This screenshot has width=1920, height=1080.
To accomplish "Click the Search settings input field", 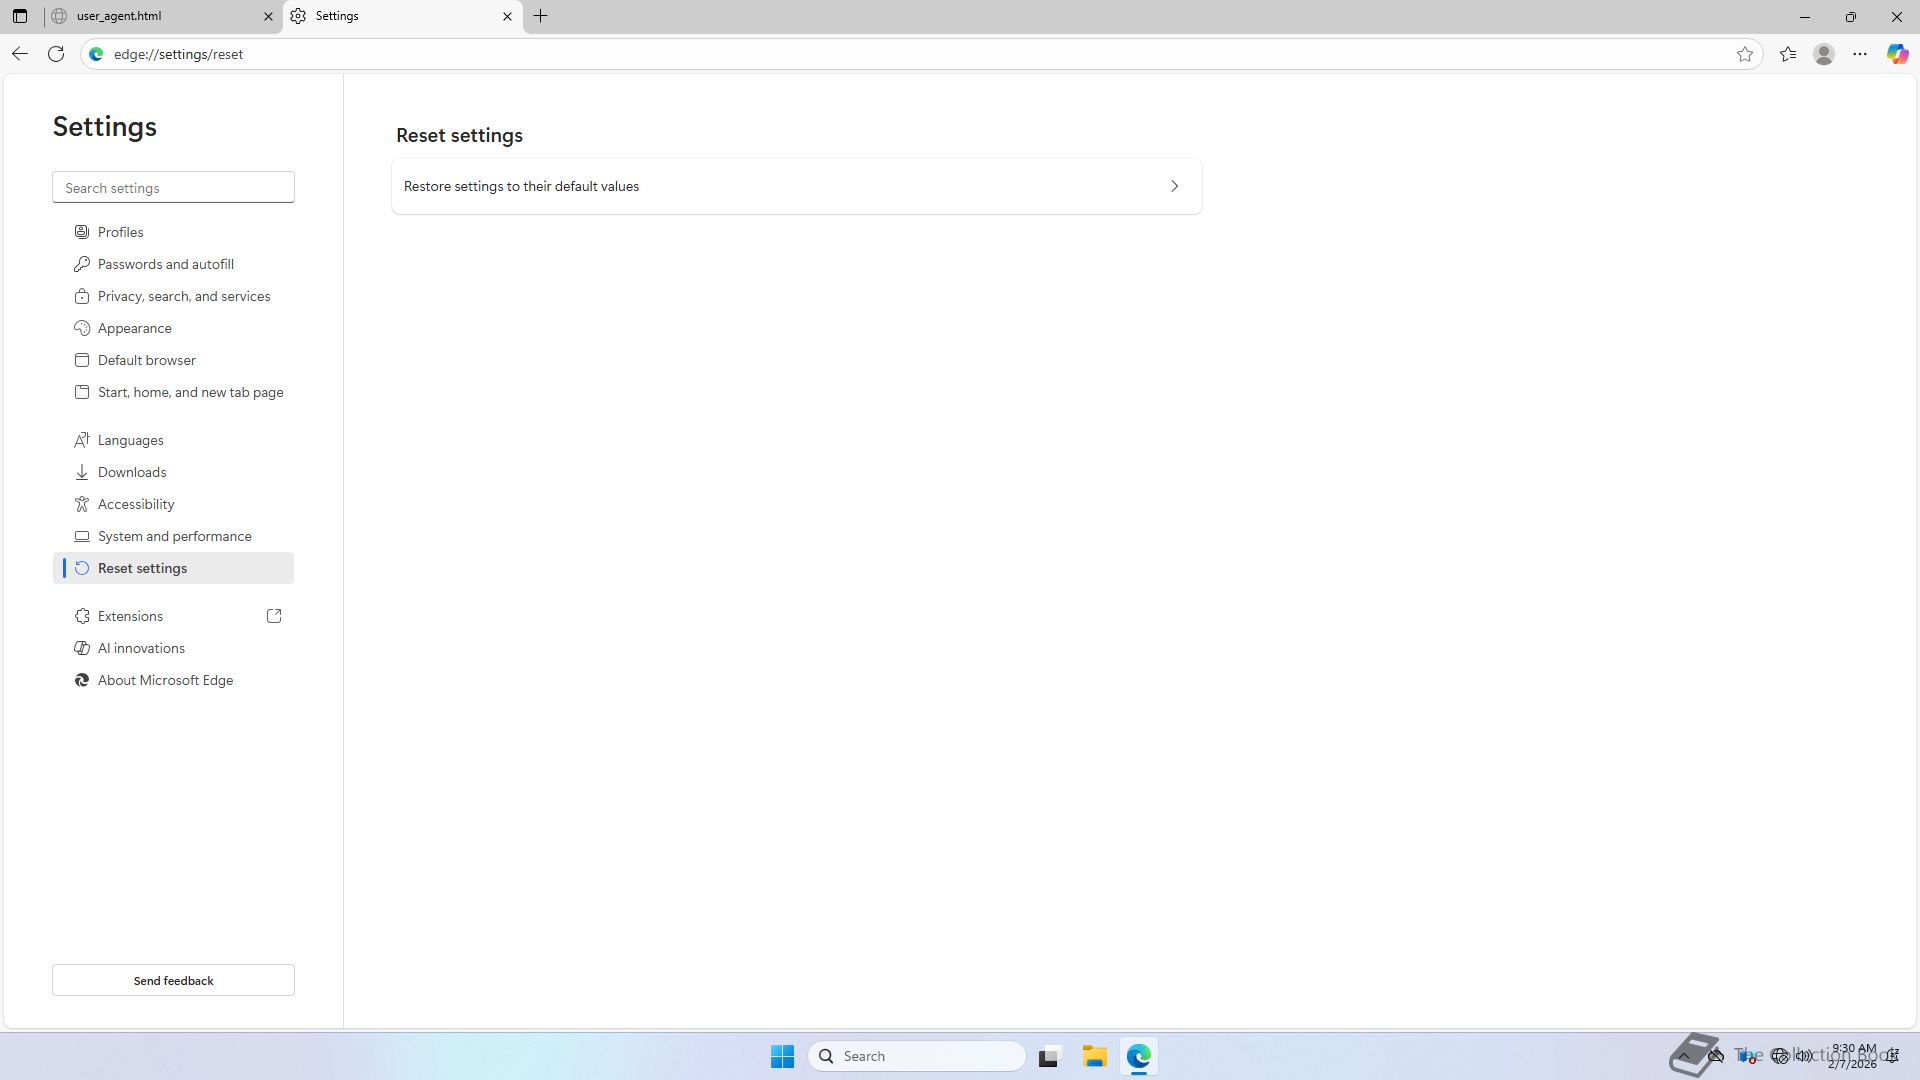I will 173,188.
